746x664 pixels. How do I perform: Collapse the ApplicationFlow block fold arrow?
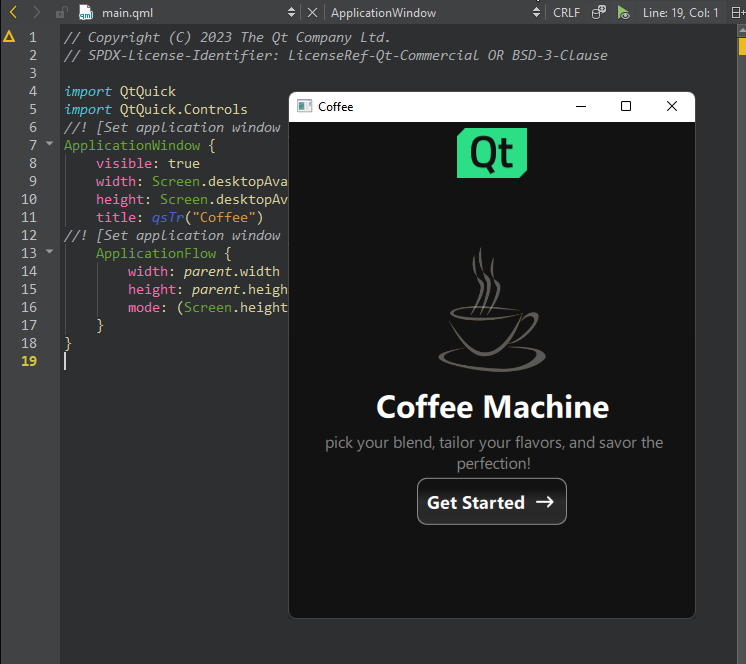tap(49, 253)
